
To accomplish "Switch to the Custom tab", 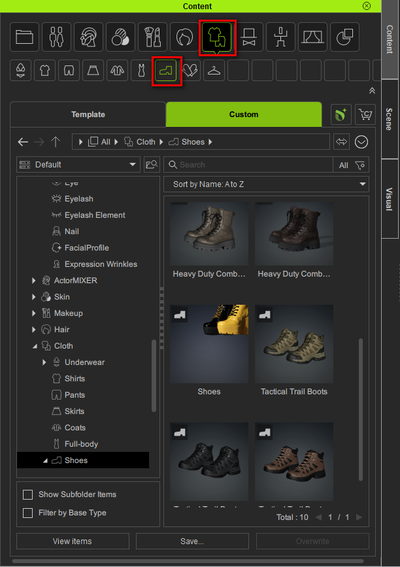I will point(244,114).
